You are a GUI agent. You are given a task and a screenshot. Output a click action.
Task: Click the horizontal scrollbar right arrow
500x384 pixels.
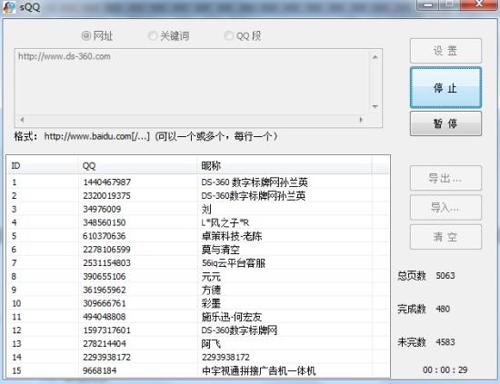361,119
